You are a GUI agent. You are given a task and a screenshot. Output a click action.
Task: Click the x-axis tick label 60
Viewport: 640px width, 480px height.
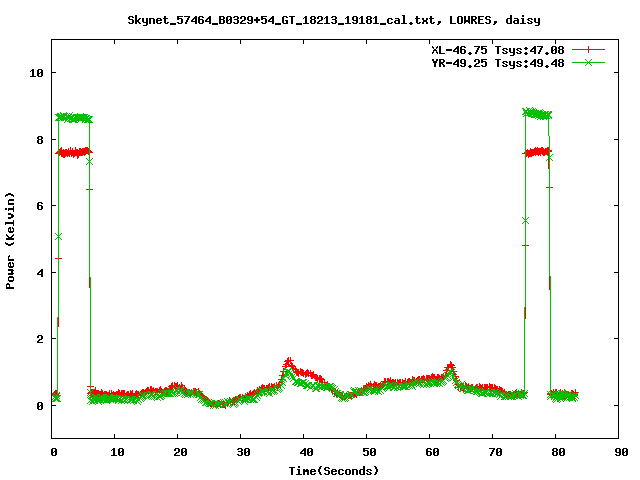pos(432,452)
